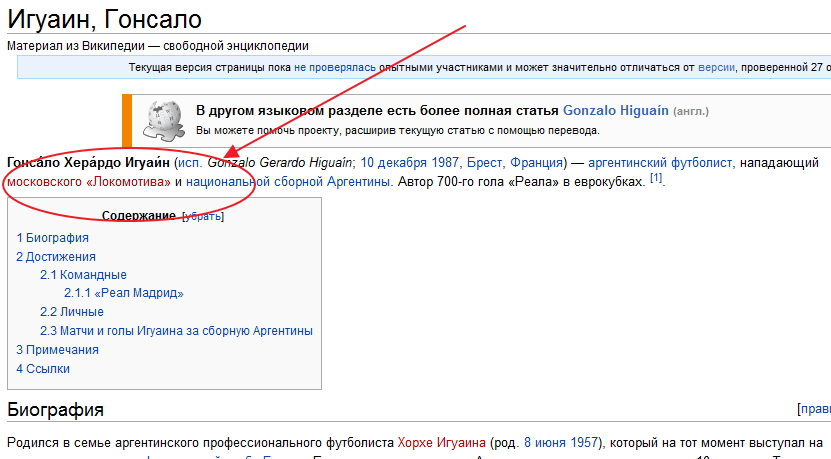The height and width of the screenshot is (459, 831).
Task: Click the 'исп.' language link
Action: click(190, 162)
